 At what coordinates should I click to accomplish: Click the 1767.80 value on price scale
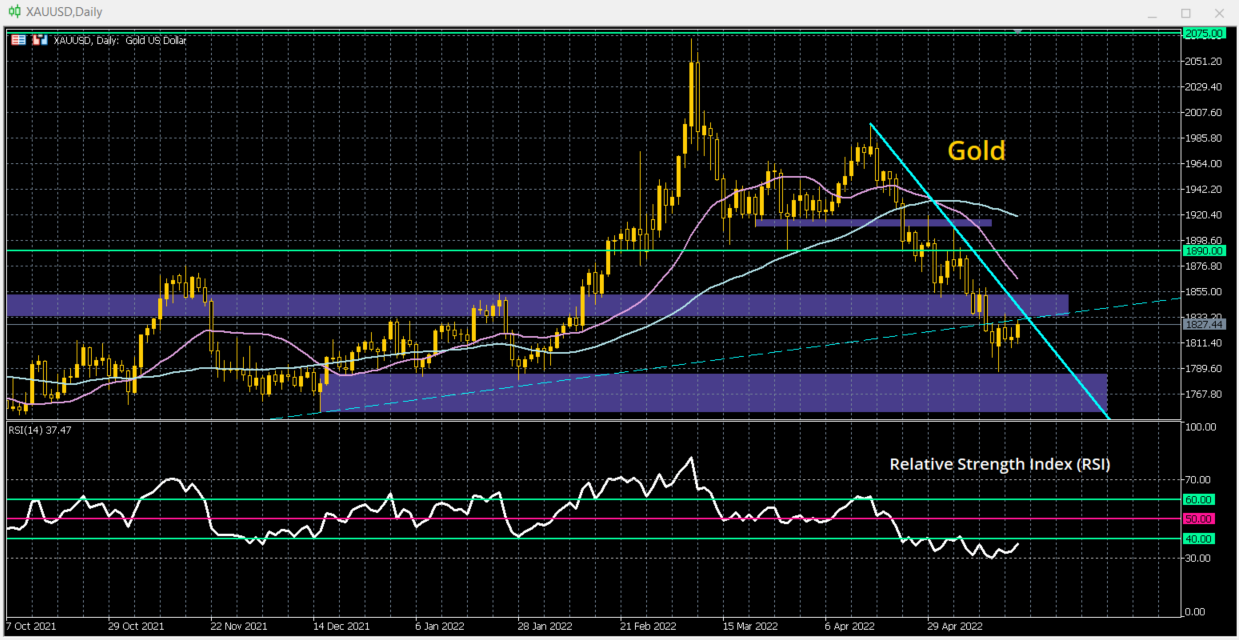[1203, 394]
